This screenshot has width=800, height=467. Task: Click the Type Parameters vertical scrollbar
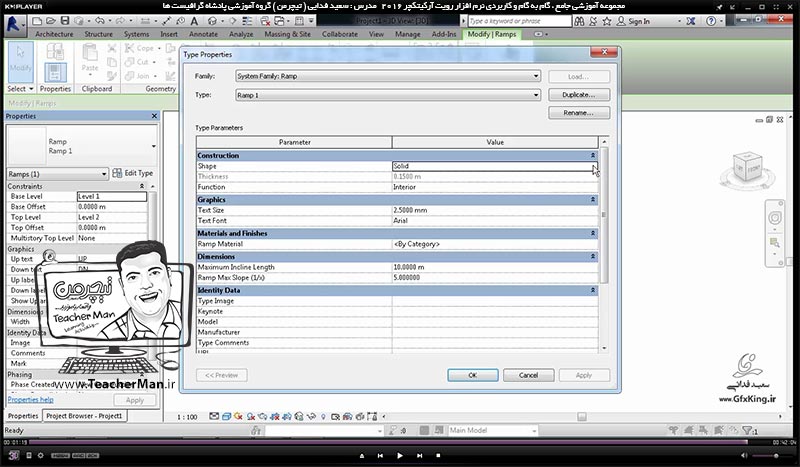[604, 214]
